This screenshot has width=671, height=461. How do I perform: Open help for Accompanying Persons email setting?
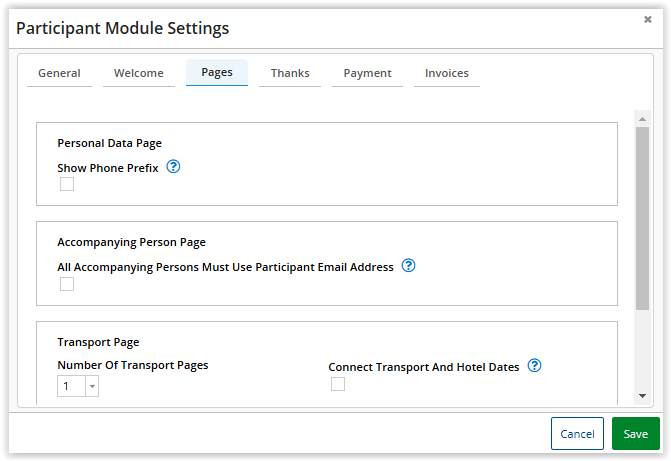click(x=408, y=265)
